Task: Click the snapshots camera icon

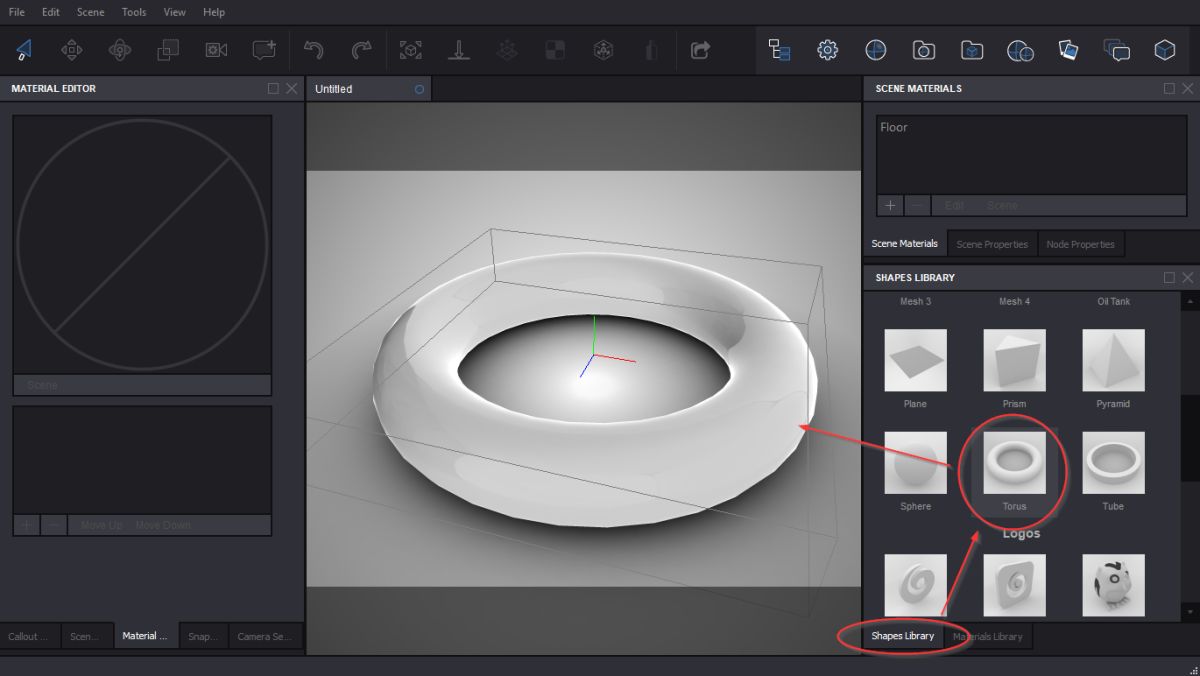Action: tap(924, 49)
